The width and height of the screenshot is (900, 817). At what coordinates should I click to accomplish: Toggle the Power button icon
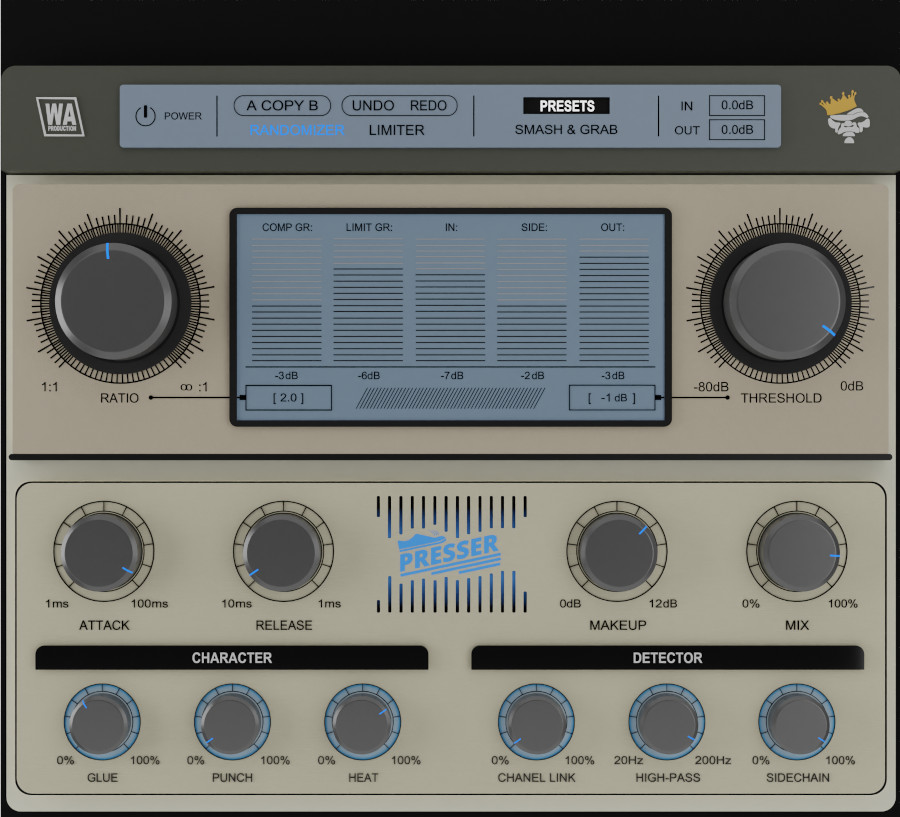click(x=145, y=116)
